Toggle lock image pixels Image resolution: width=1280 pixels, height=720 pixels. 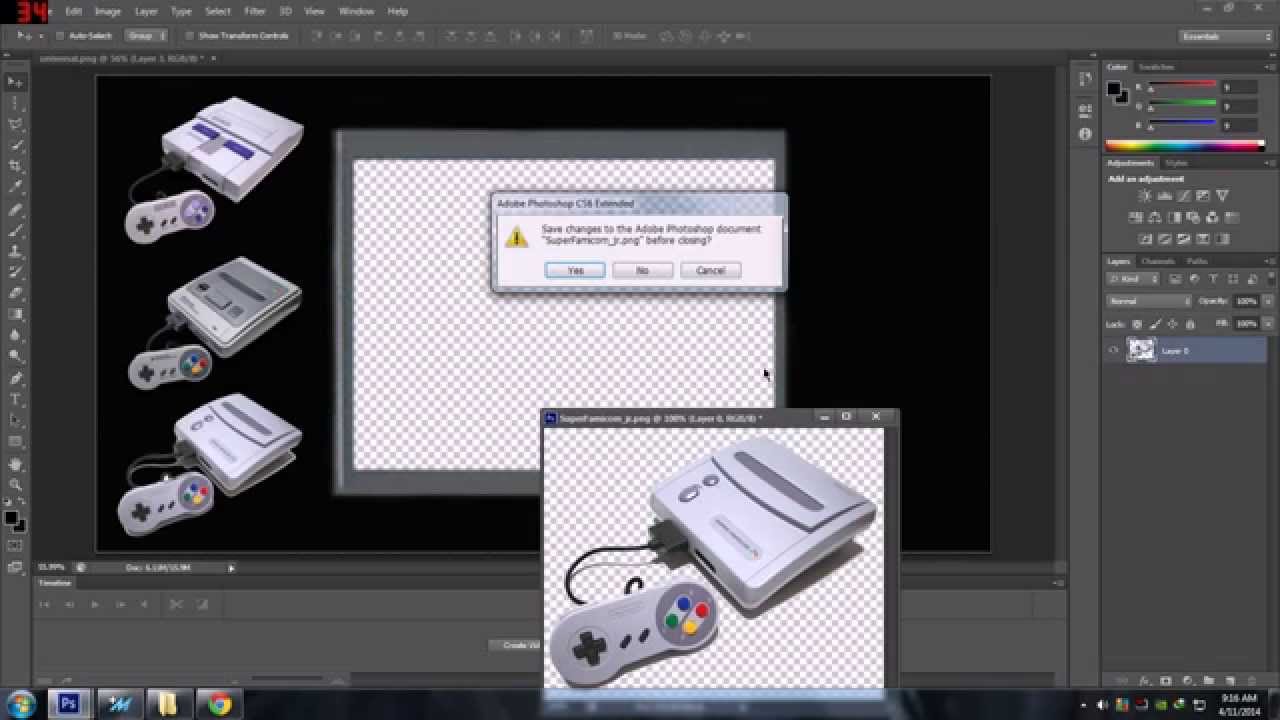[1155, 324]
